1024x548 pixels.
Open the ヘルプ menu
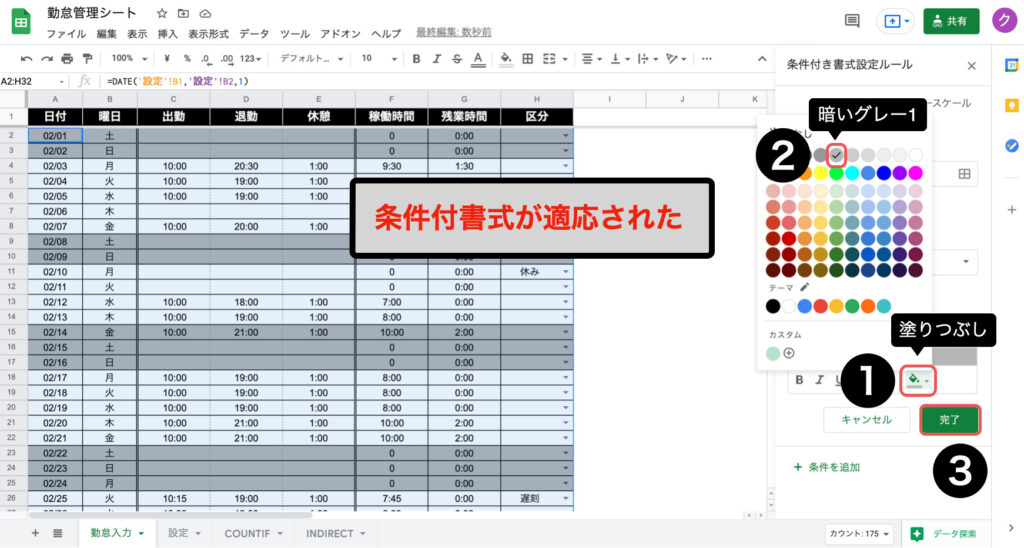coord(386,34)
